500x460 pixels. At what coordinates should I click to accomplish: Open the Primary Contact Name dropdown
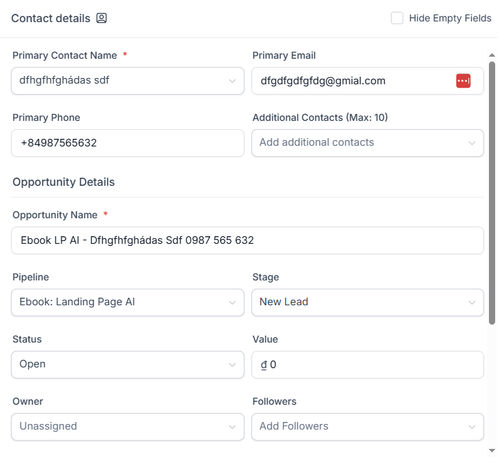click(128, 81)
